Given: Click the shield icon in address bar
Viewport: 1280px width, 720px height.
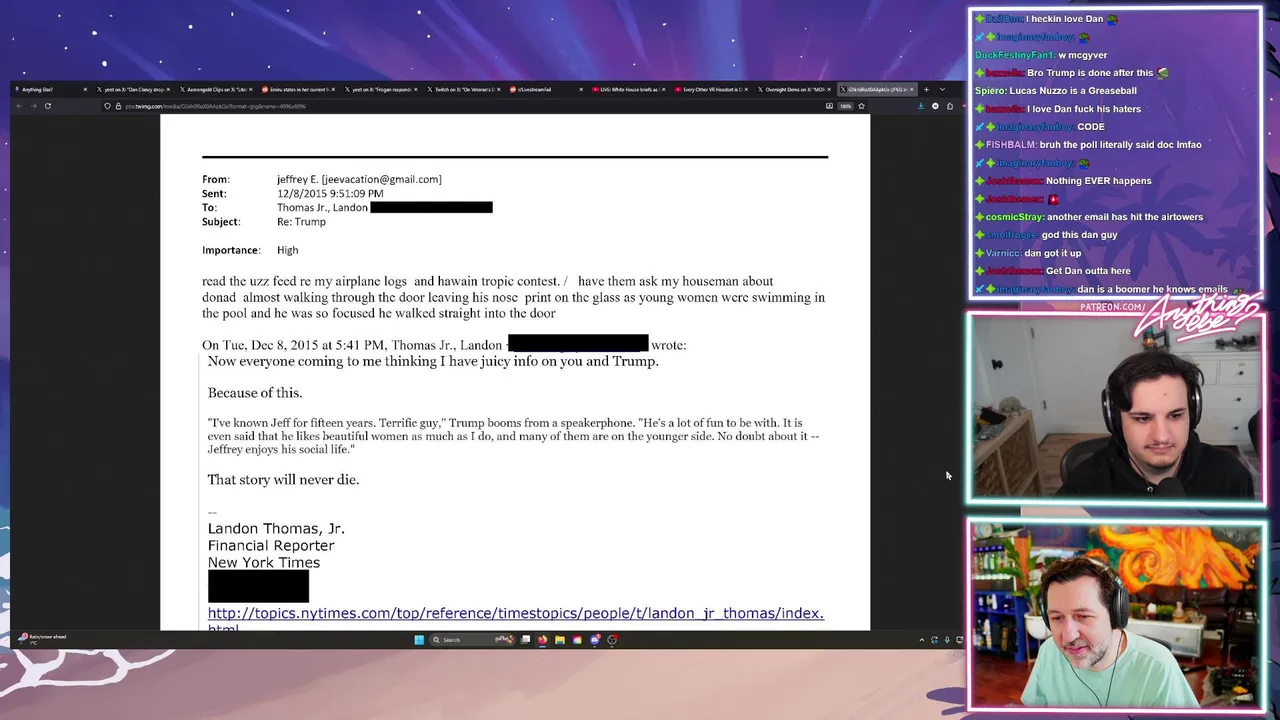Looking at the screenshot, I should (x=107, y=106).
